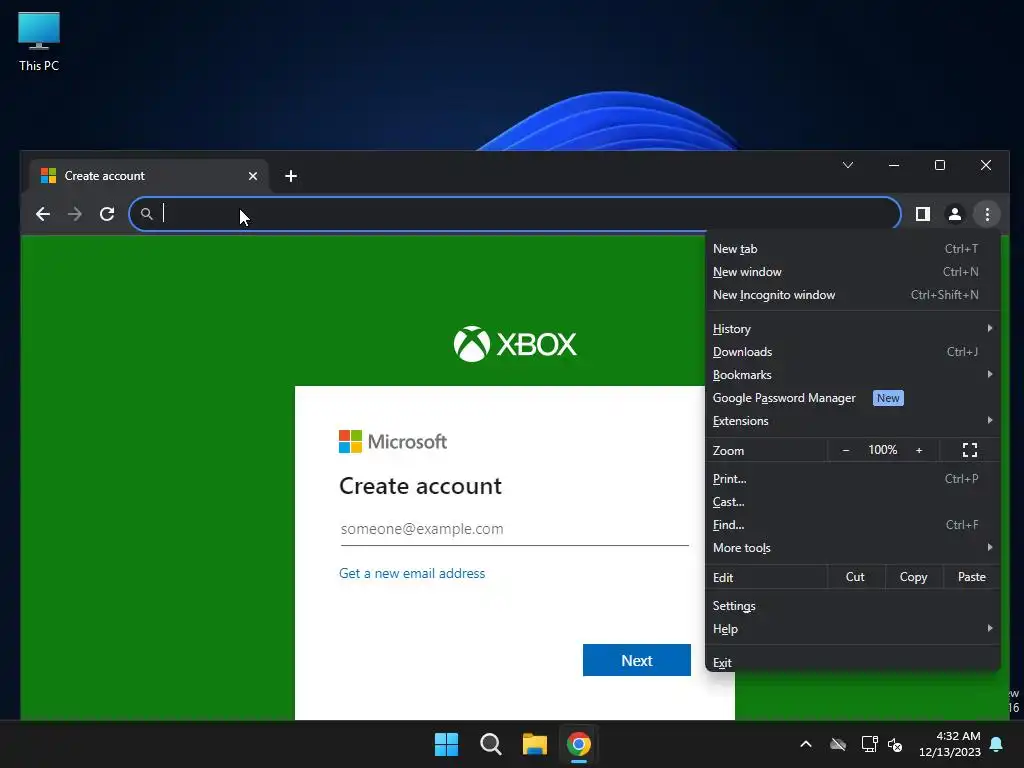Open the Chrome profile avatar

point(955,214)
